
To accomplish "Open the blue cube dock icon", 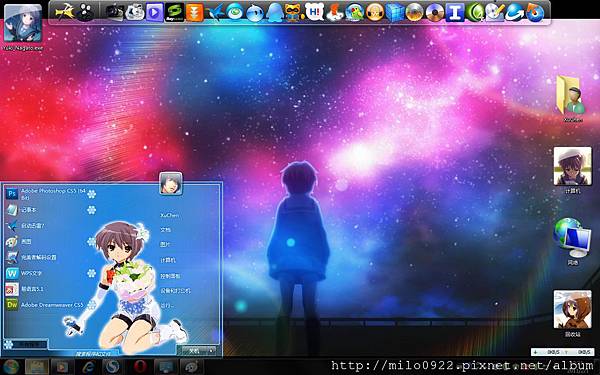I will coord(395,12).
